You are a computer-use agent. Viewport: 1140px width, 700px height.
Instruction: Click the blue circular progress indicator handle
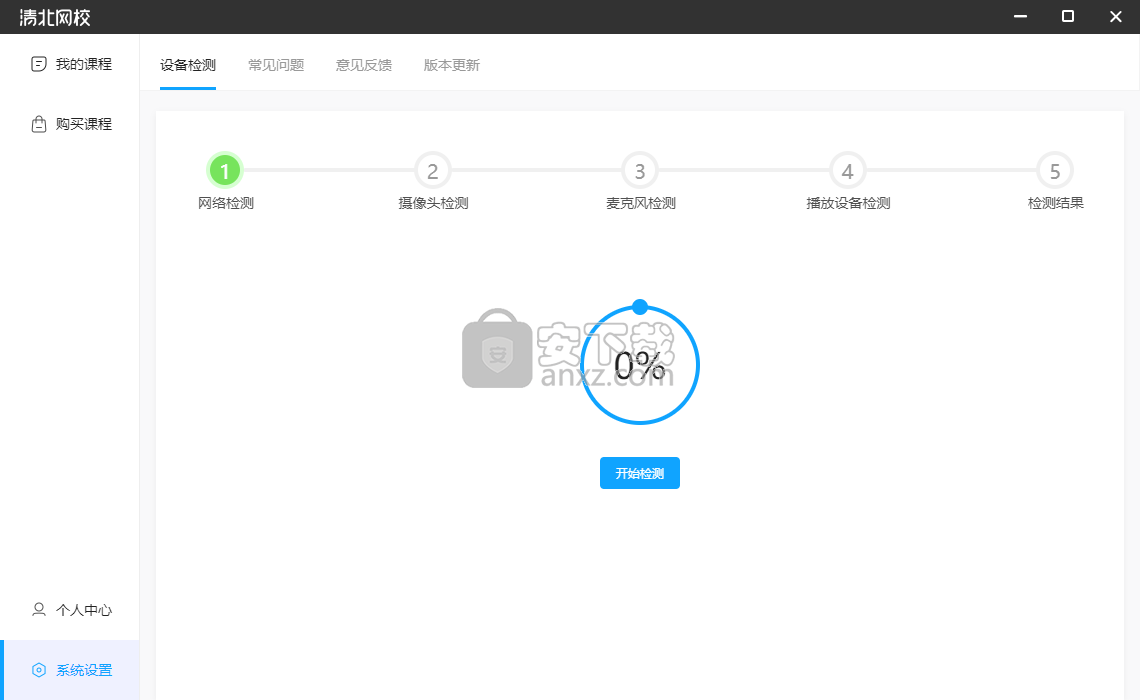point(640,307)
